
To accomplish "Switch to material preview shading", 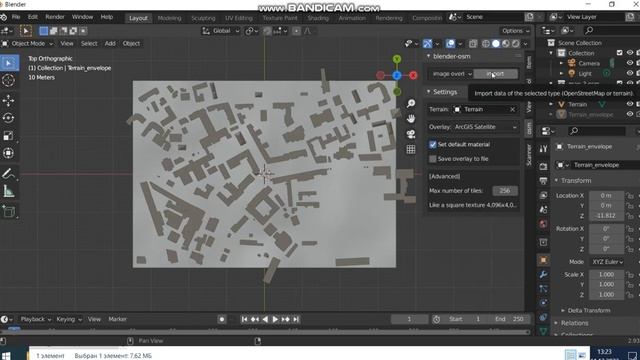I will click(x=506, y=44).
